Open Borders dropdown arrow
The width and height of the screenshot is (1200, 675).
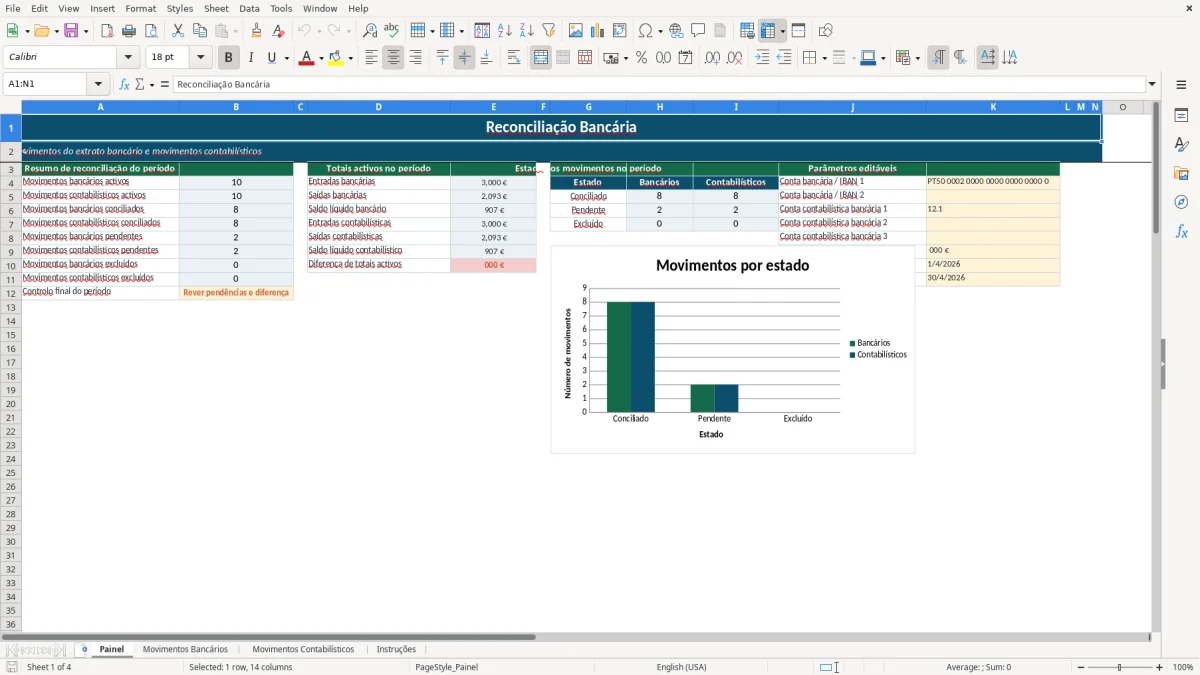(823, 58)
